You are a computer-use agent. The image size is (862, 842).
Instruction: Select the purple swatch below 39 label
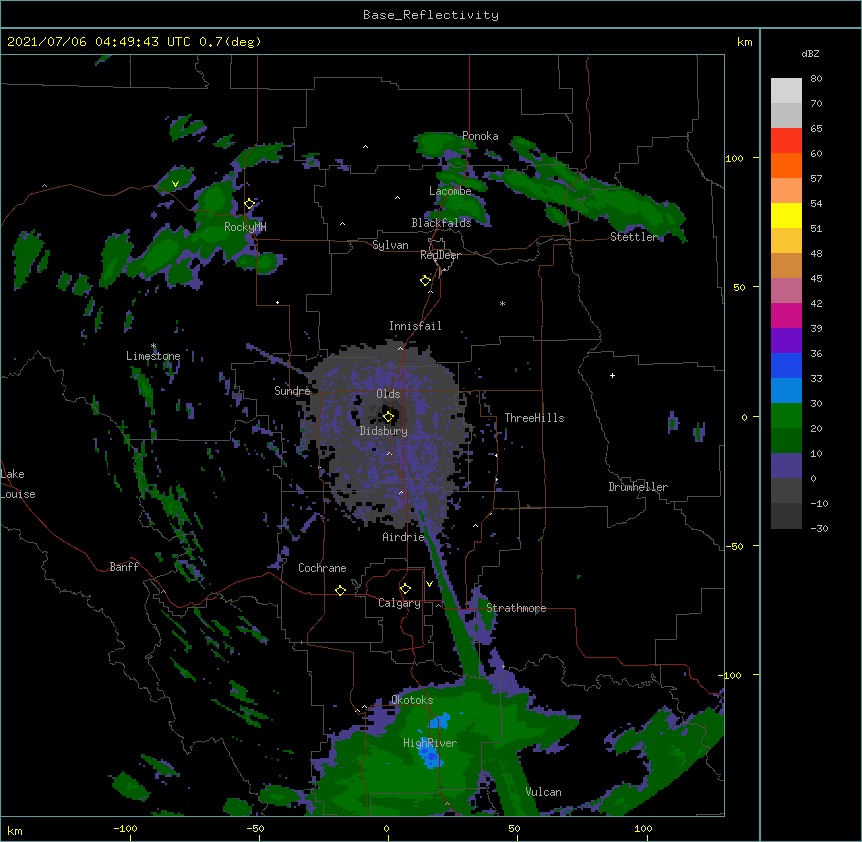786,340
